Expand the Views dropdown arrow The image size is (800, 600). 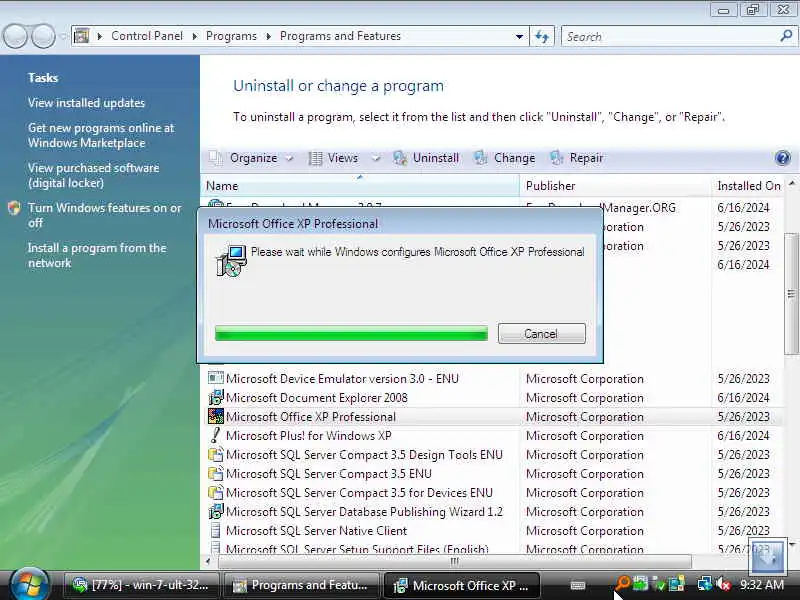tap(376, 159)
